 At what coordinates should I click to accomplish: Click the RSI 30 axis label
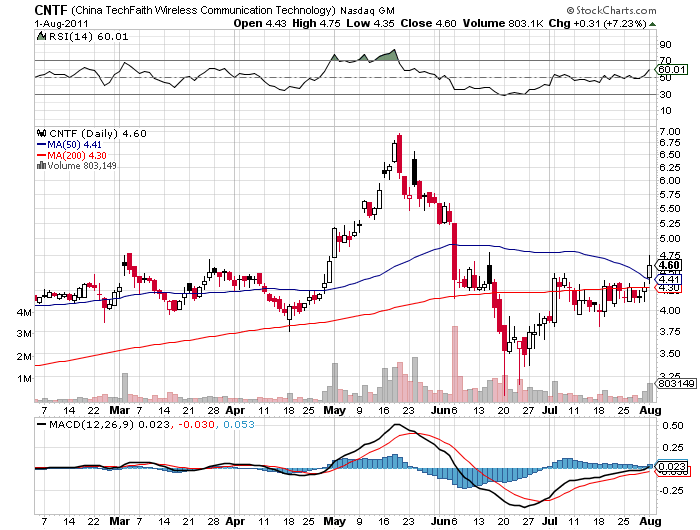[665, 94]
